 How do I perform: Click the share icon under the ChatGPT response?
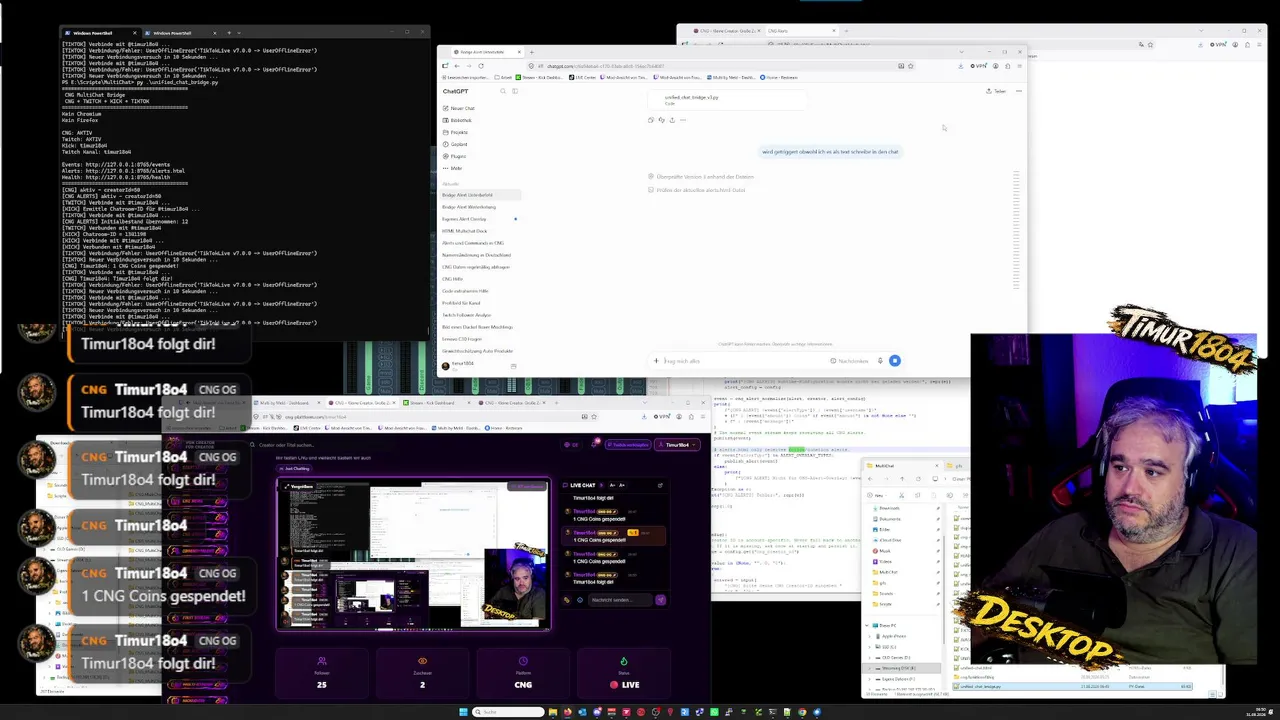[672, 120]
